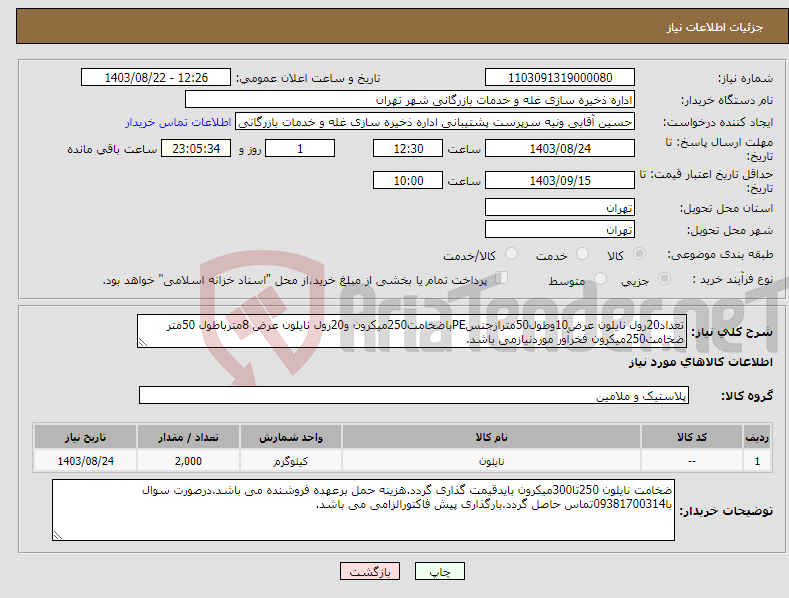Click the نام دستگاه خریدار label

(727, 100)
